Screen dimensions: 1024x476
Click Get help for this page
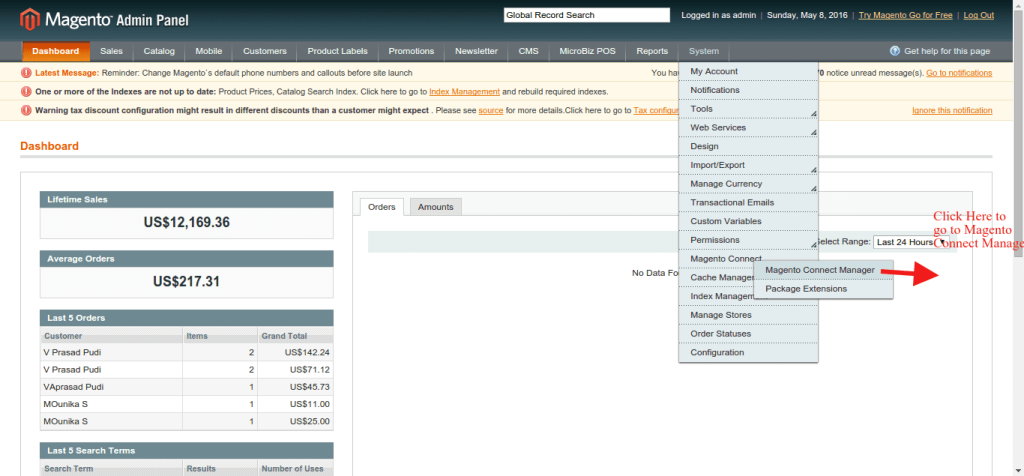(947, 51)
